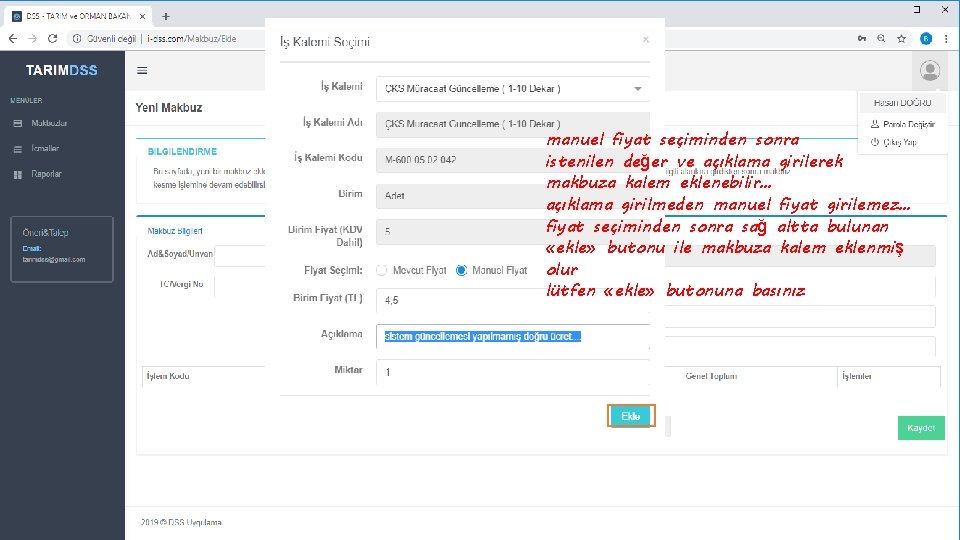Click the Ad&Soyad/Unvan input field

point(240,256)
